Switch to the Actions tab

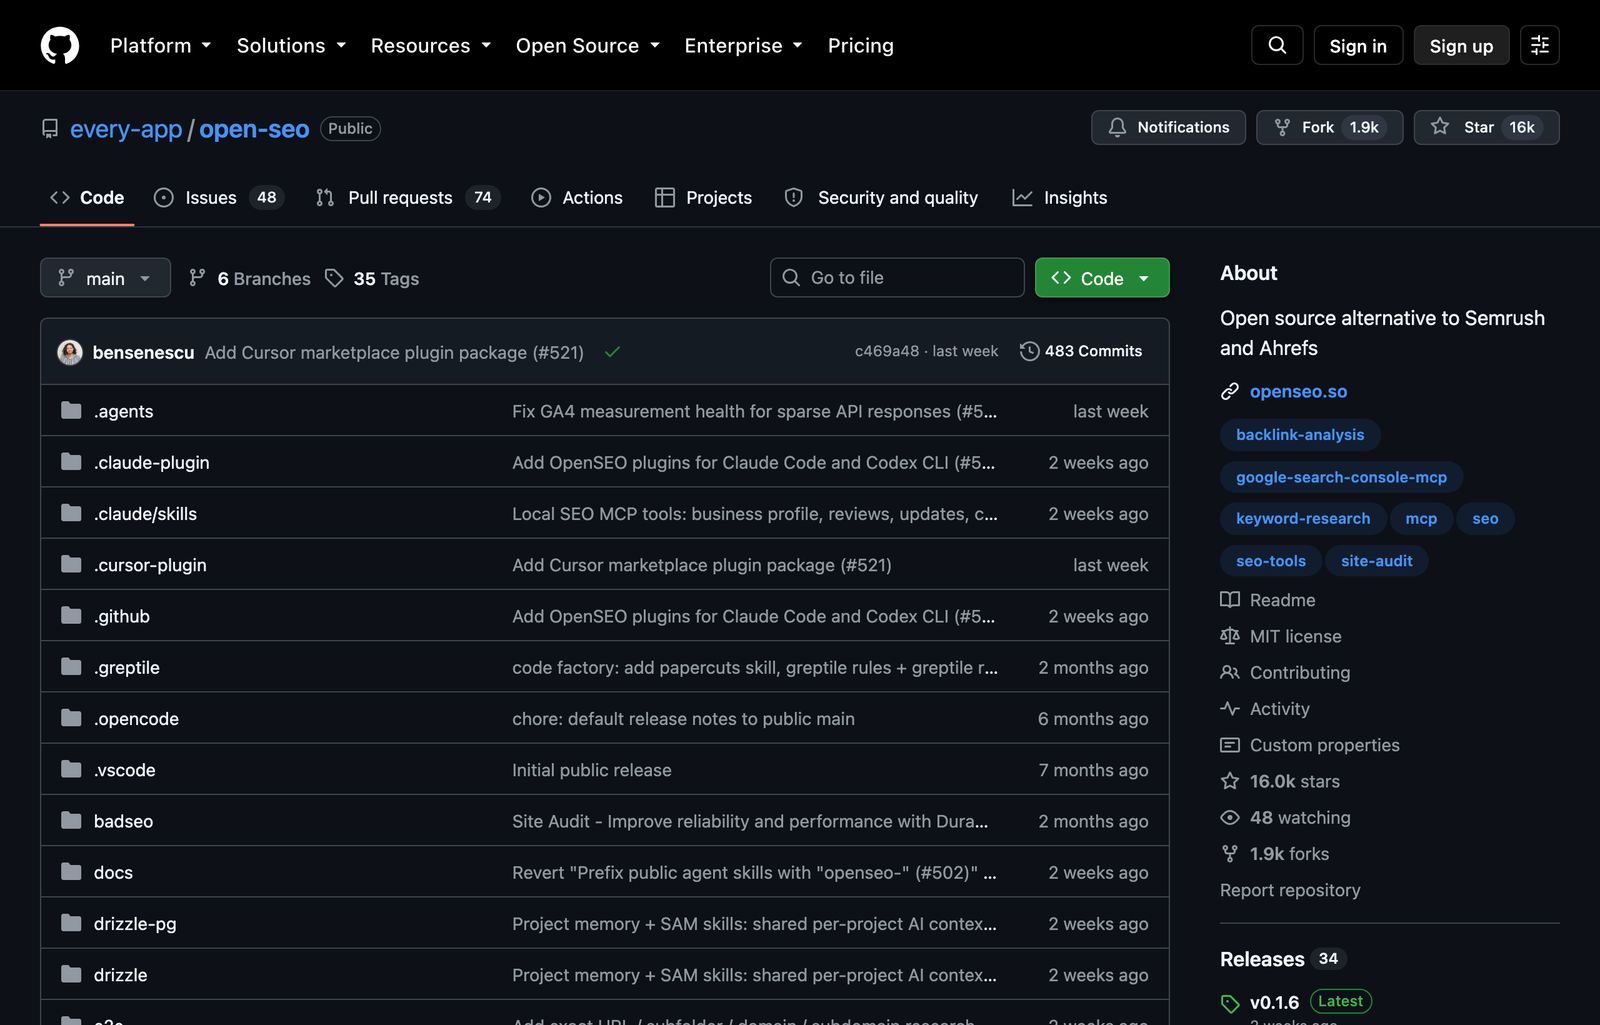point(577,198)
